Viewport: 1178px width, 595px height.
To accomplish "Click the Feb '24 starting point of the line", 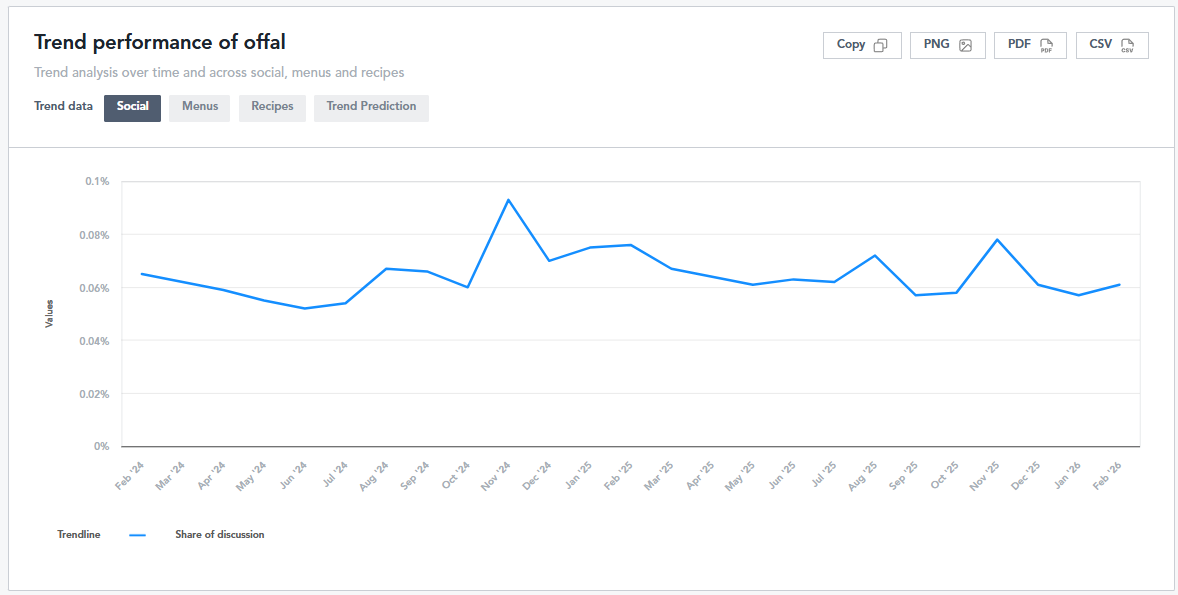I will [142, 273].
